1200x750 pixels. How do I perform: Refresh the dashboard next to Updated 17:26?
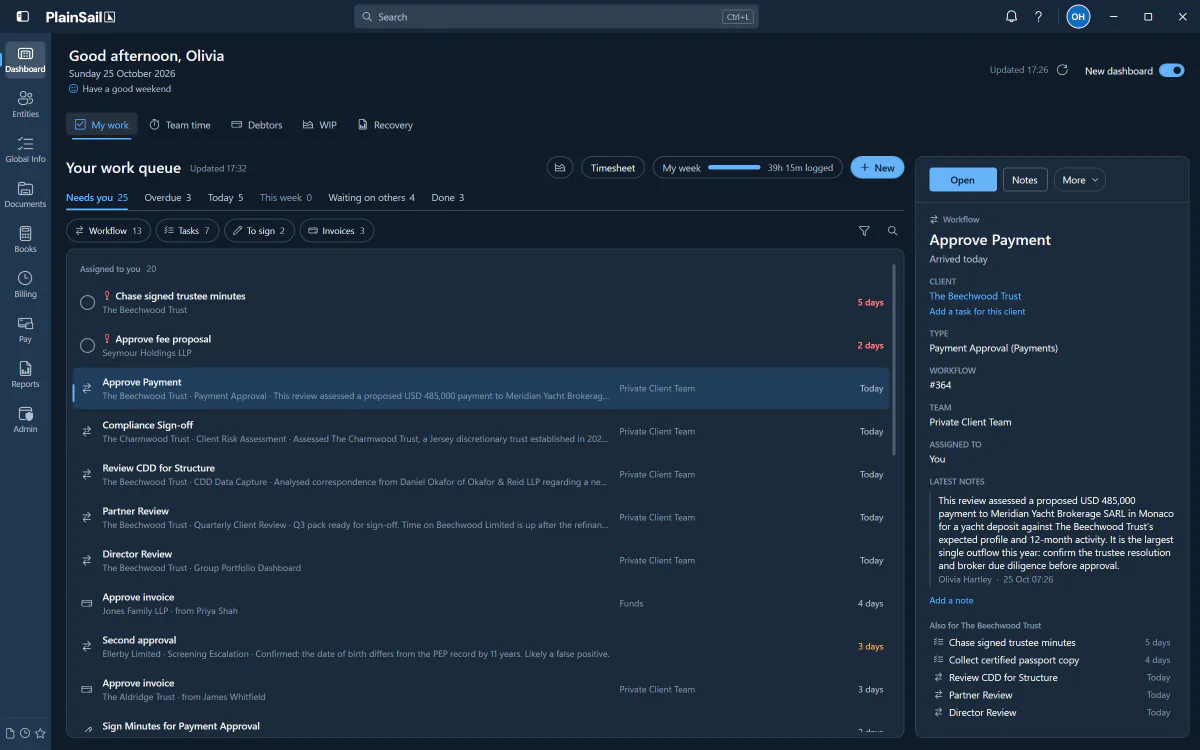pyautogui.click(x=1062, y=70)
